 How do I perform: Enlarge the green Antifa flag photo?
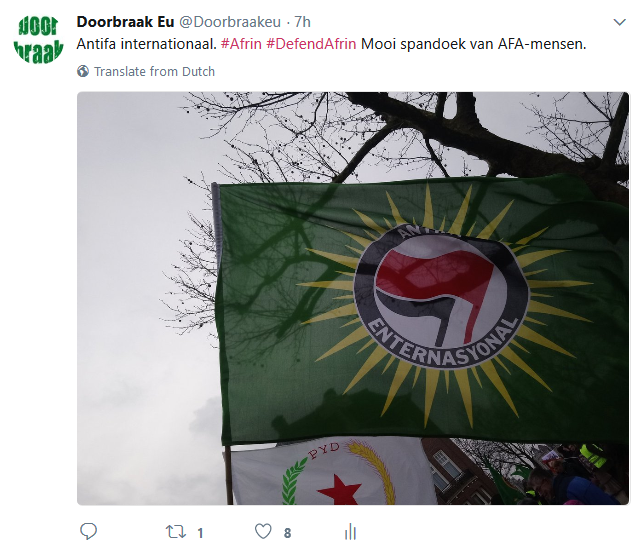coord(353,299)
